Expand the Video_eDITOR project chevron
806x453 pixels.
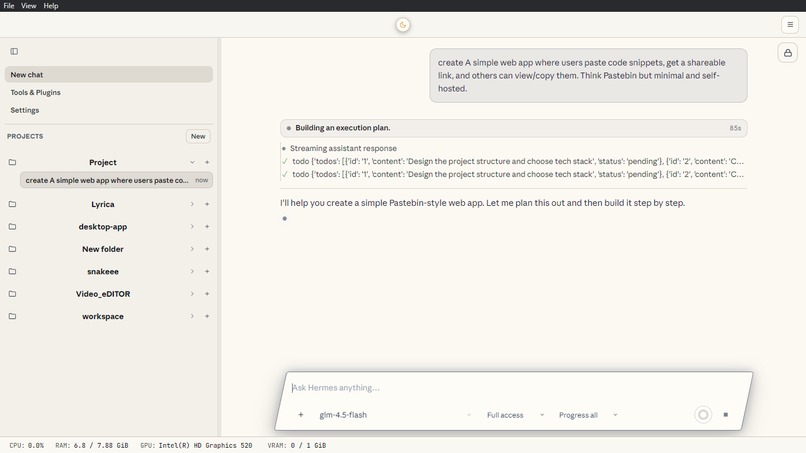pos(192,294)
